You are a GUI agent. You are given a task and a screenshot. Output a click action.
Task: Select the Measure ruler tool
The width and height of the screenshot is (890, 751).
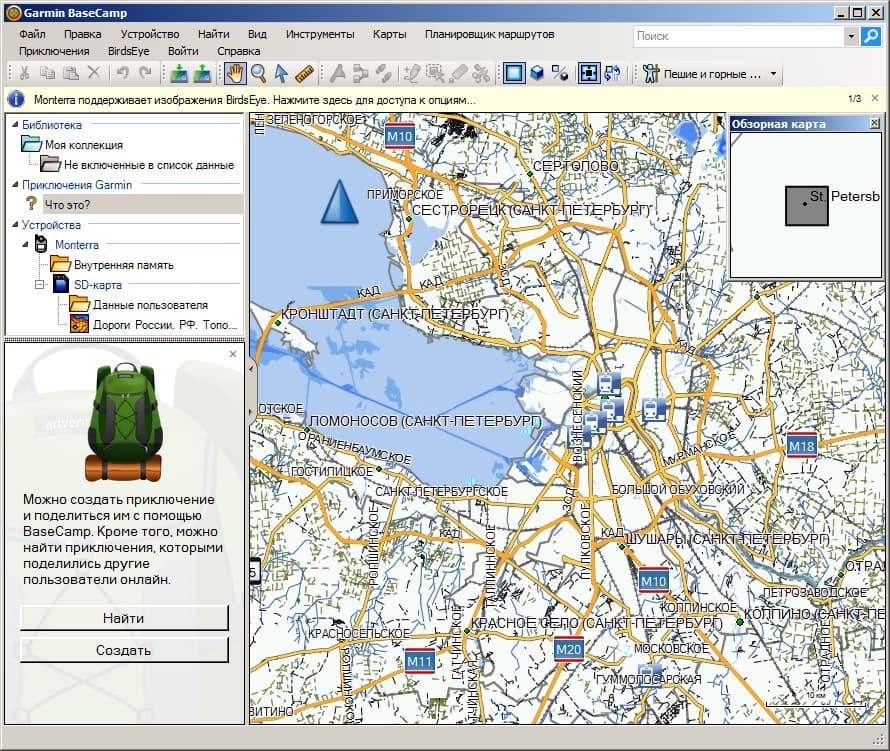click(x=304, y=73)
